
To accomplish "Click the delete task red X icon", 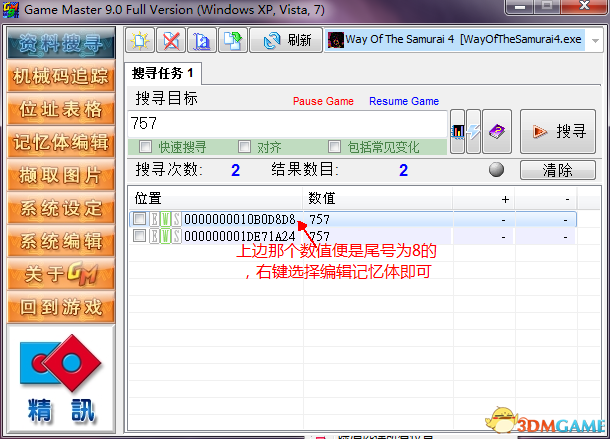I will [171, 40].
